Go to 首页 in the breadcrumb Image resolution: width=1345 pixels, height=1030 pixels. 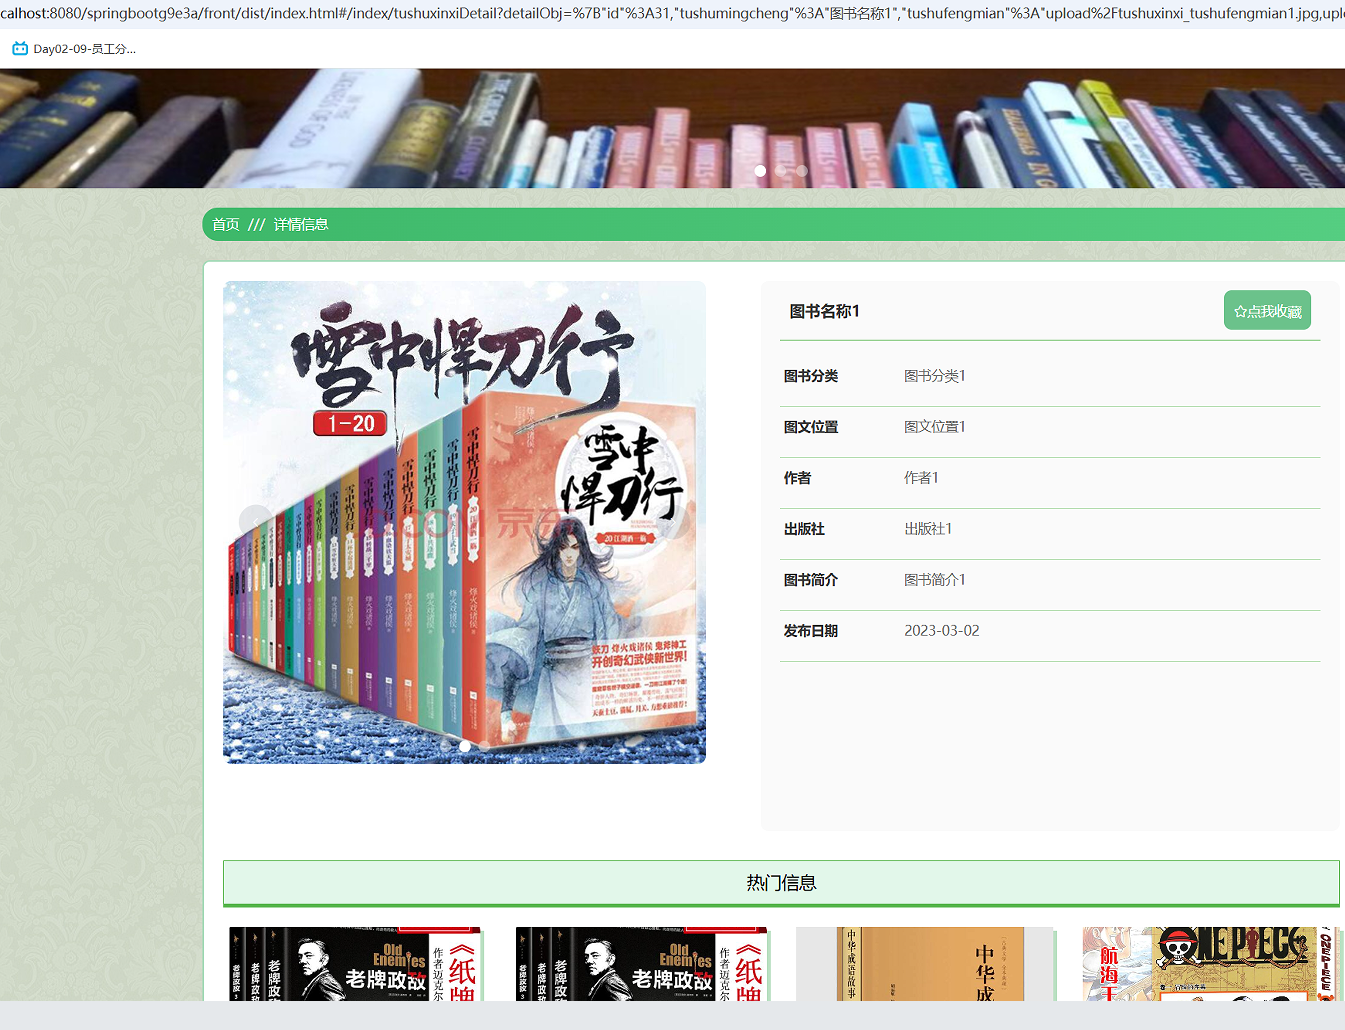[x=226, y=224]
